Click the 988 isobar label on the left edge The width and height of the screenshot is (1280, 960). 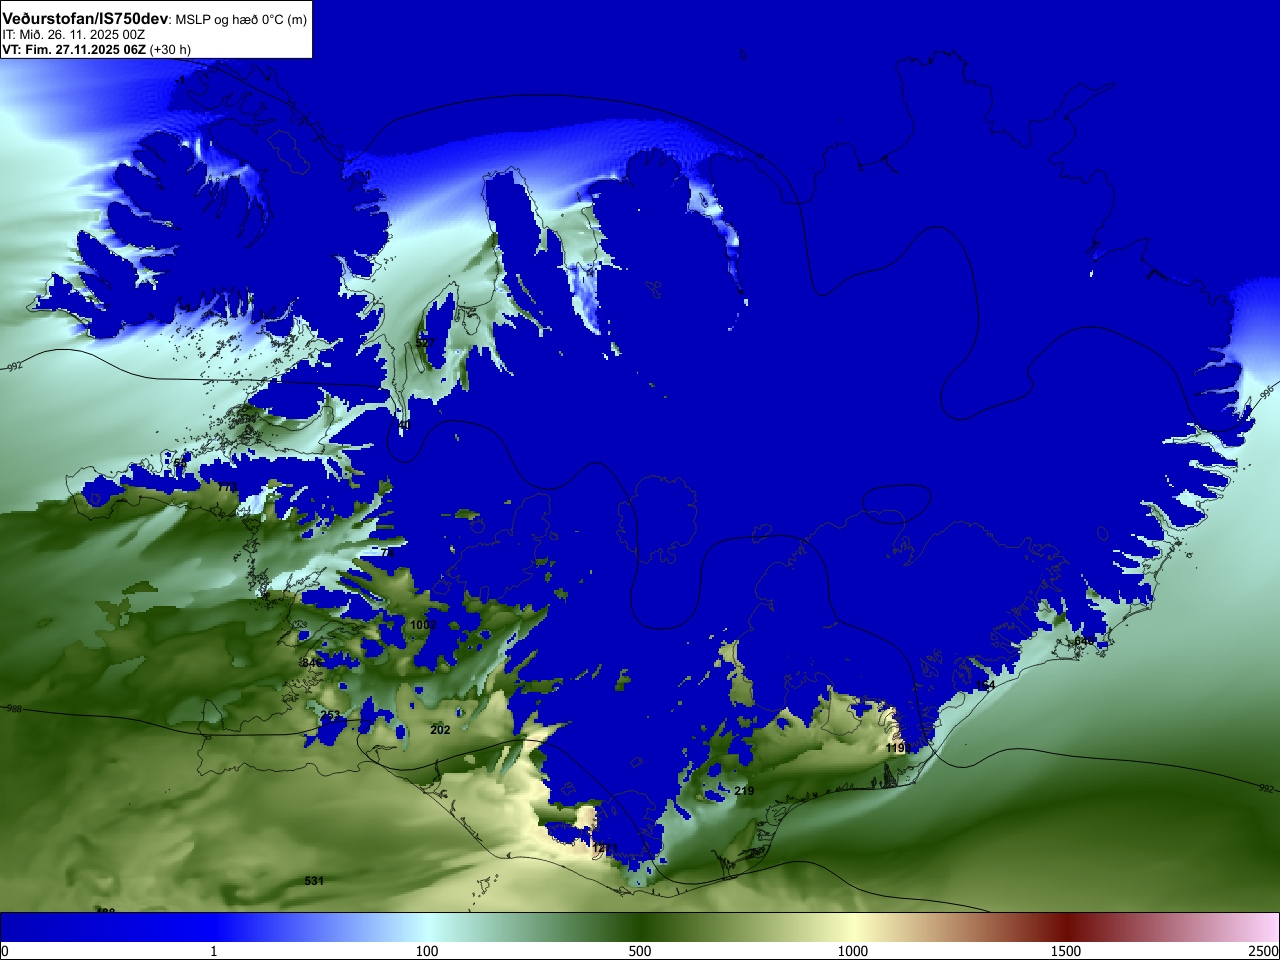tap(14, 708)
